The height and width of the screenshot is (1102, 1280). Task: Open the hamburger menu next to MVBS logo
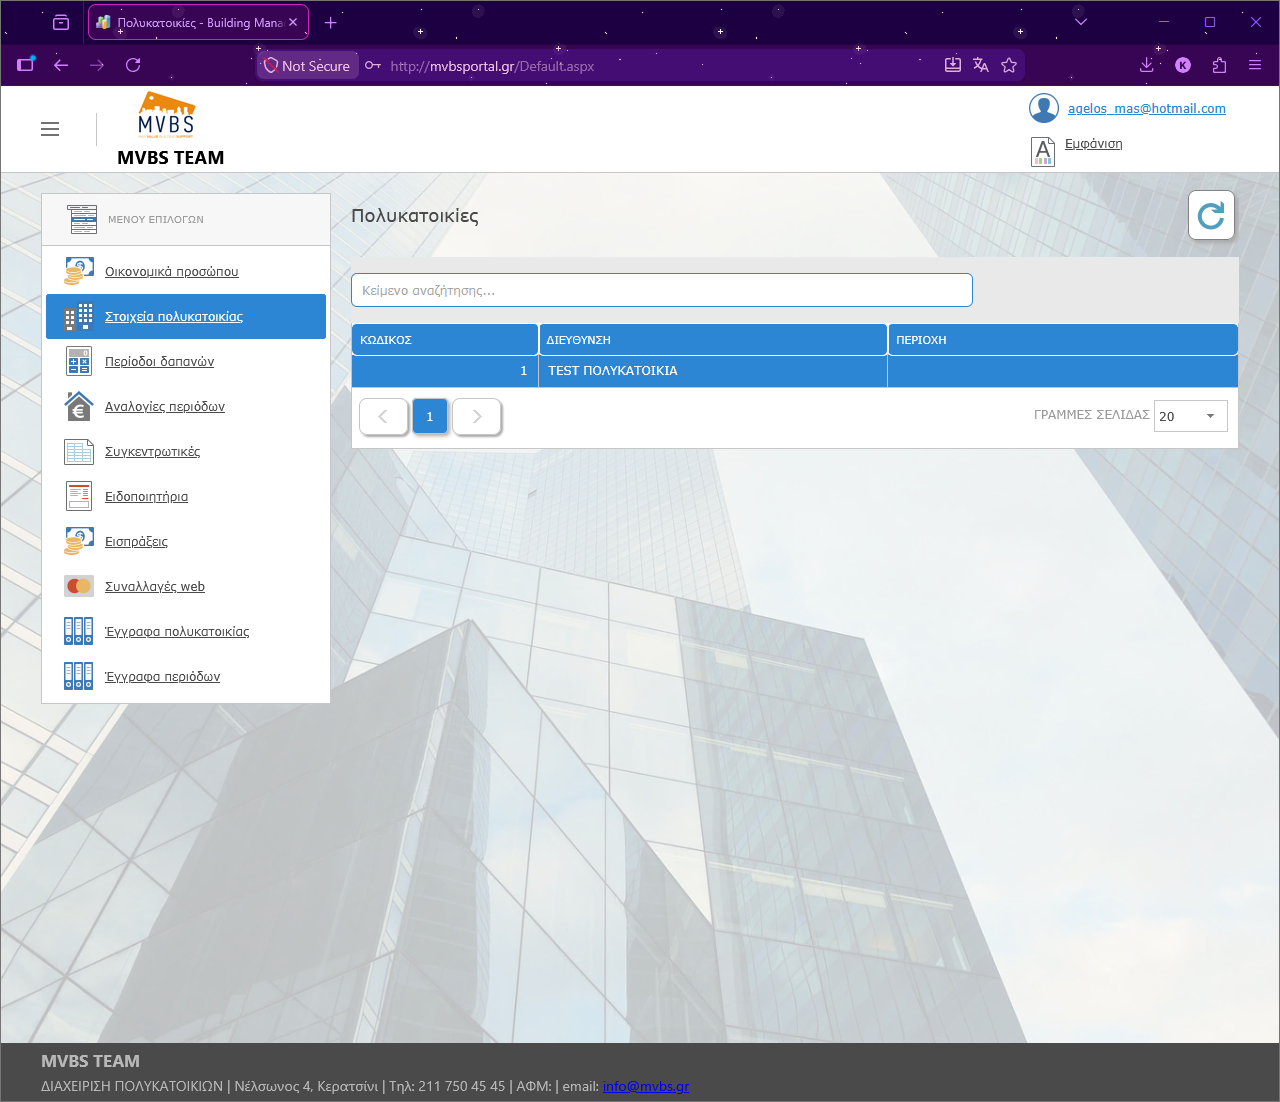click(50, 129)
